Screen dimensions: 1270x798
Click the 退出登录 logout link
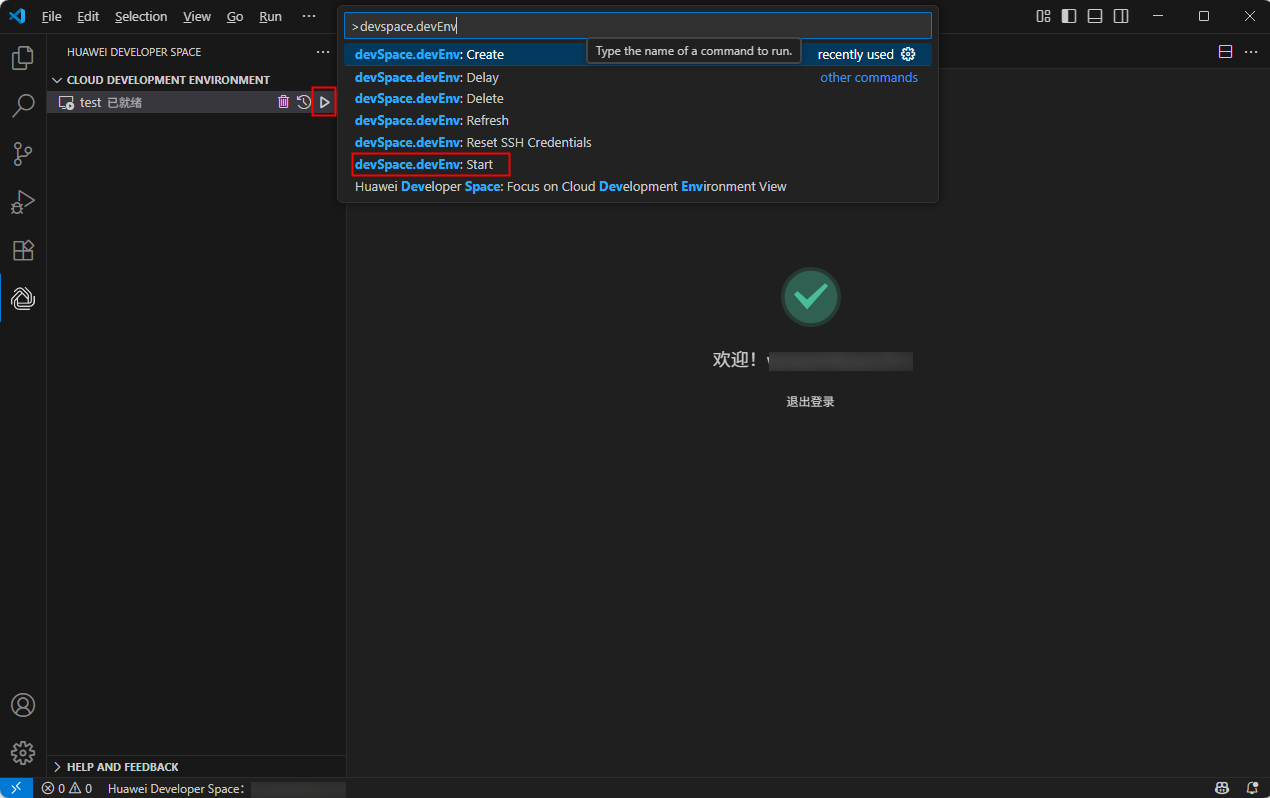tap(810, 402)
